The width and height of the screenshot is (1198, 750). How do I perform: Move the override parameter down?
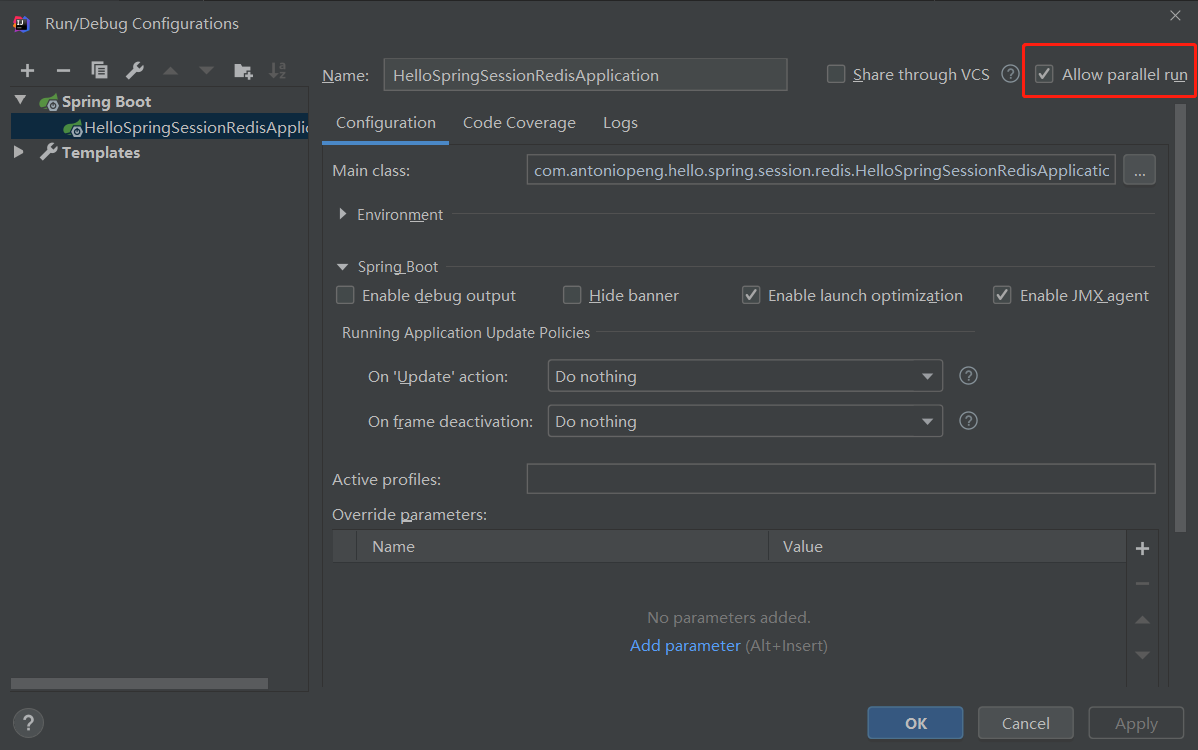coord(1142,655)
